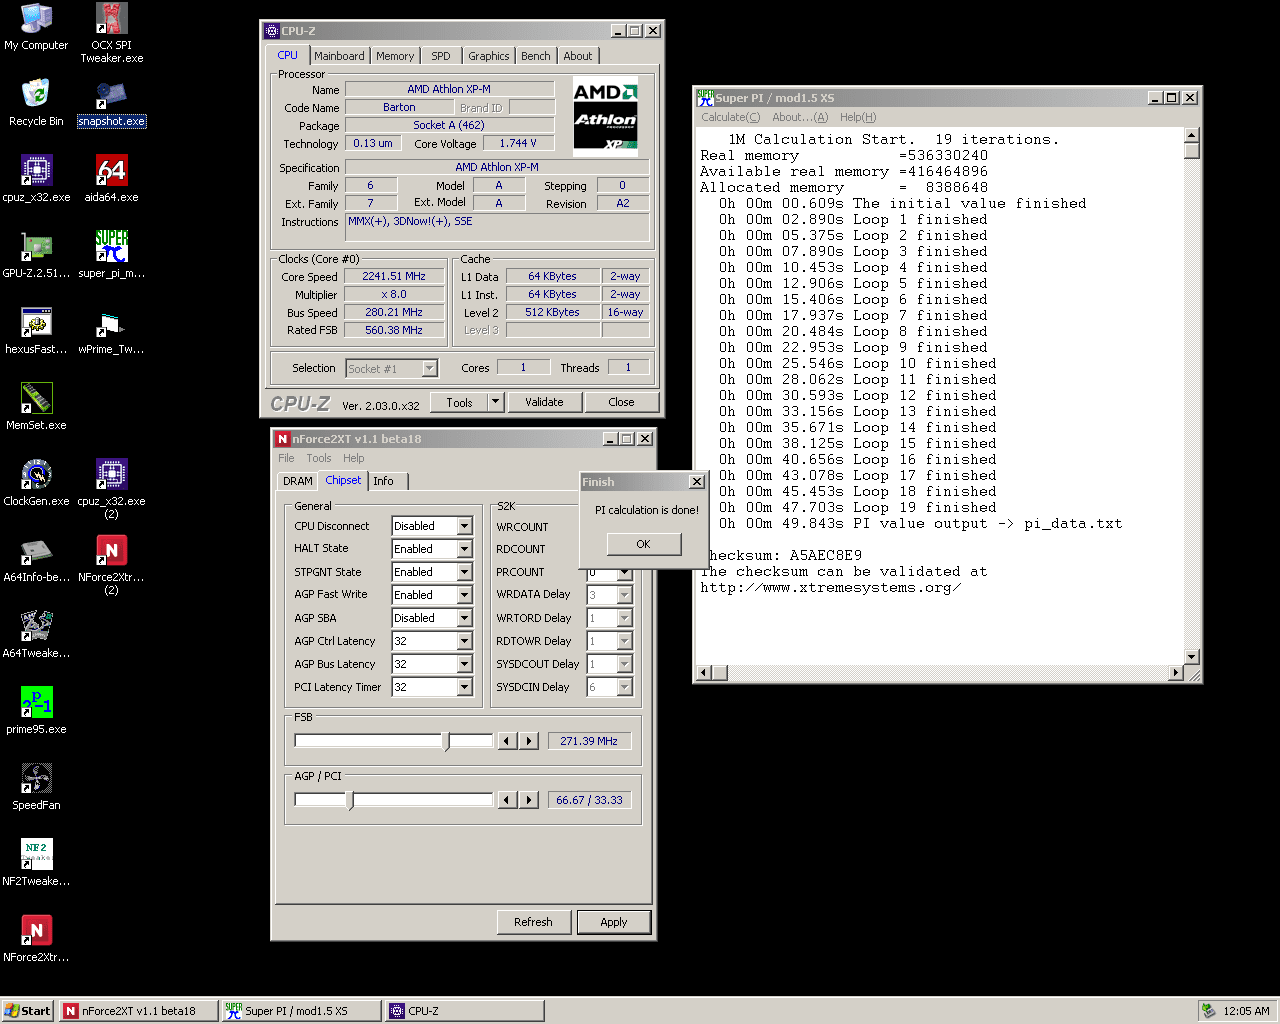
Task: Launch OCX SPI Tweaker.exe icon
Action: tap(111, 33)
